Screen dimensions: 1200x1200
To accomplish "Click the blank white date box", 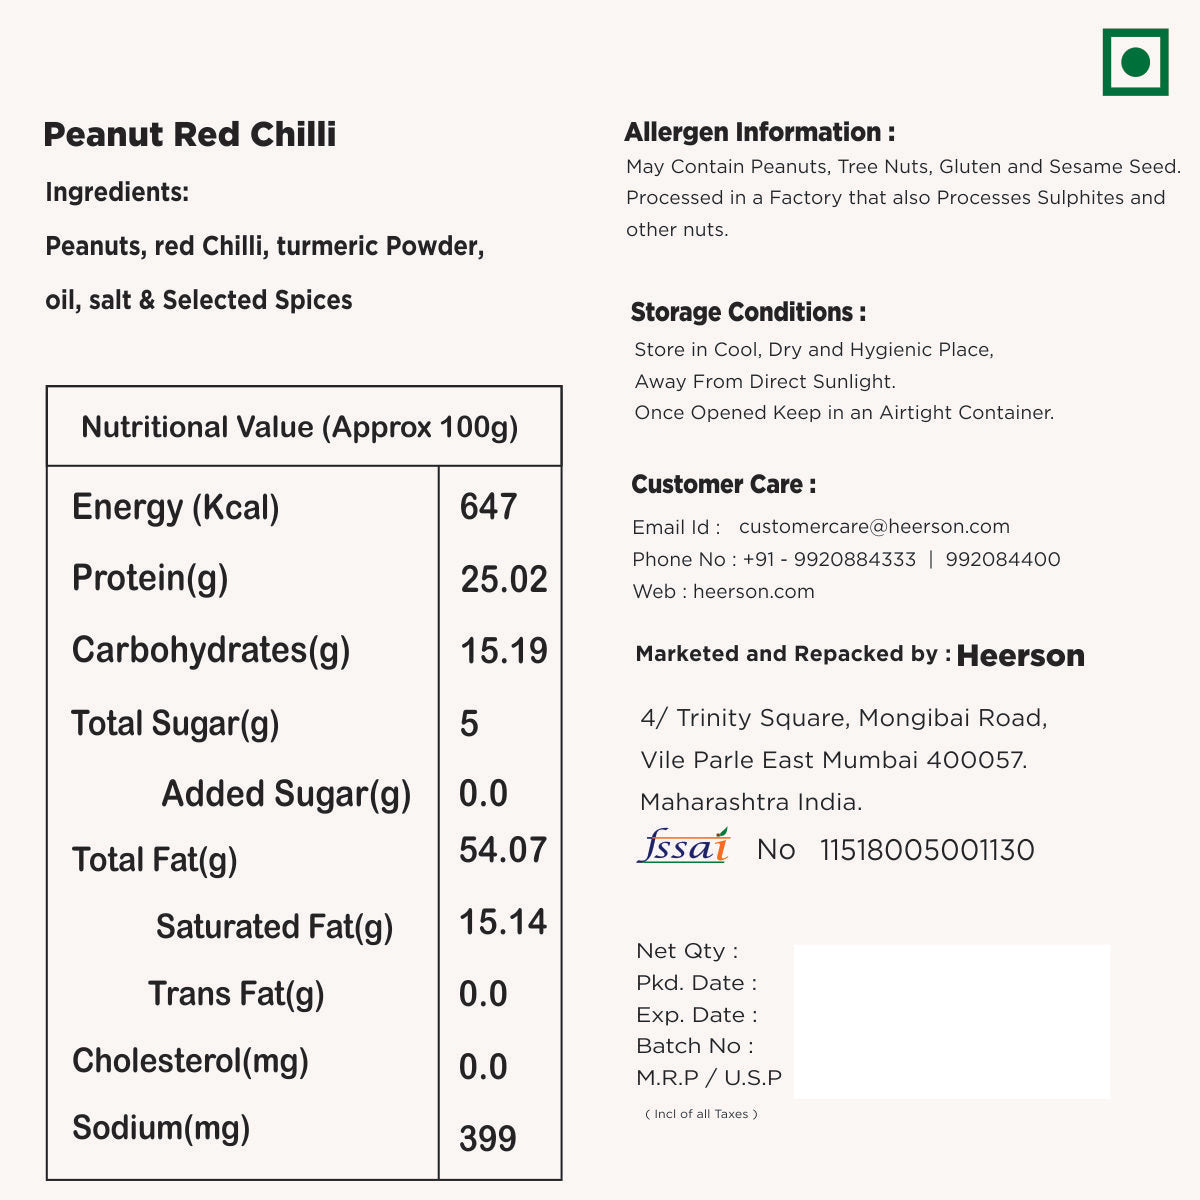I will coord(952,1021).
